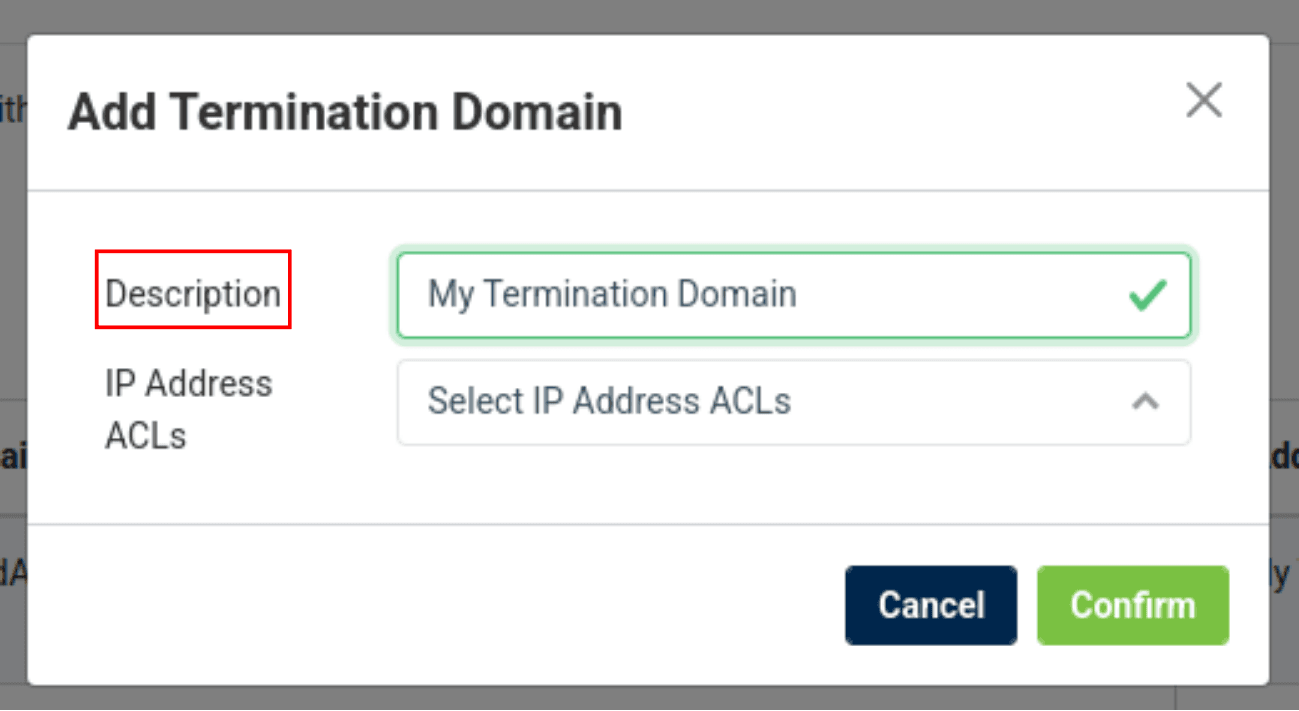
Task: Click the dimmed backdrop below the dialog
Action: (x=648, y=698)
